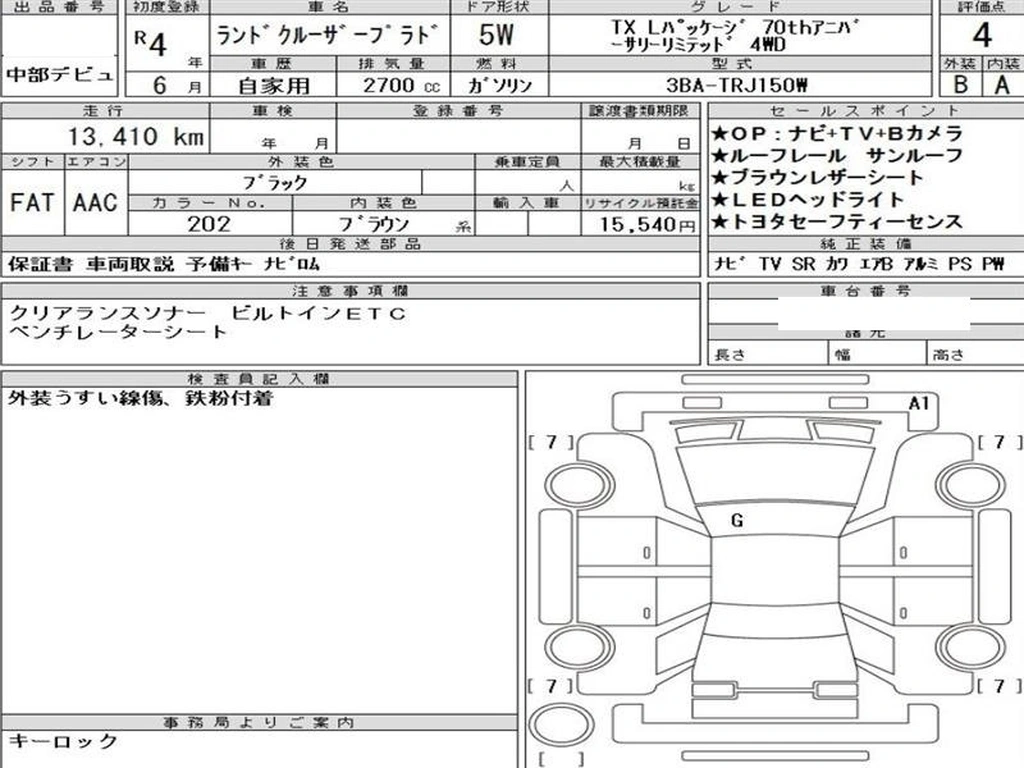The image size is (1024, 768).
Task: Click 保証書 in later-shipped parts
Action: click(x=40, y=264)
